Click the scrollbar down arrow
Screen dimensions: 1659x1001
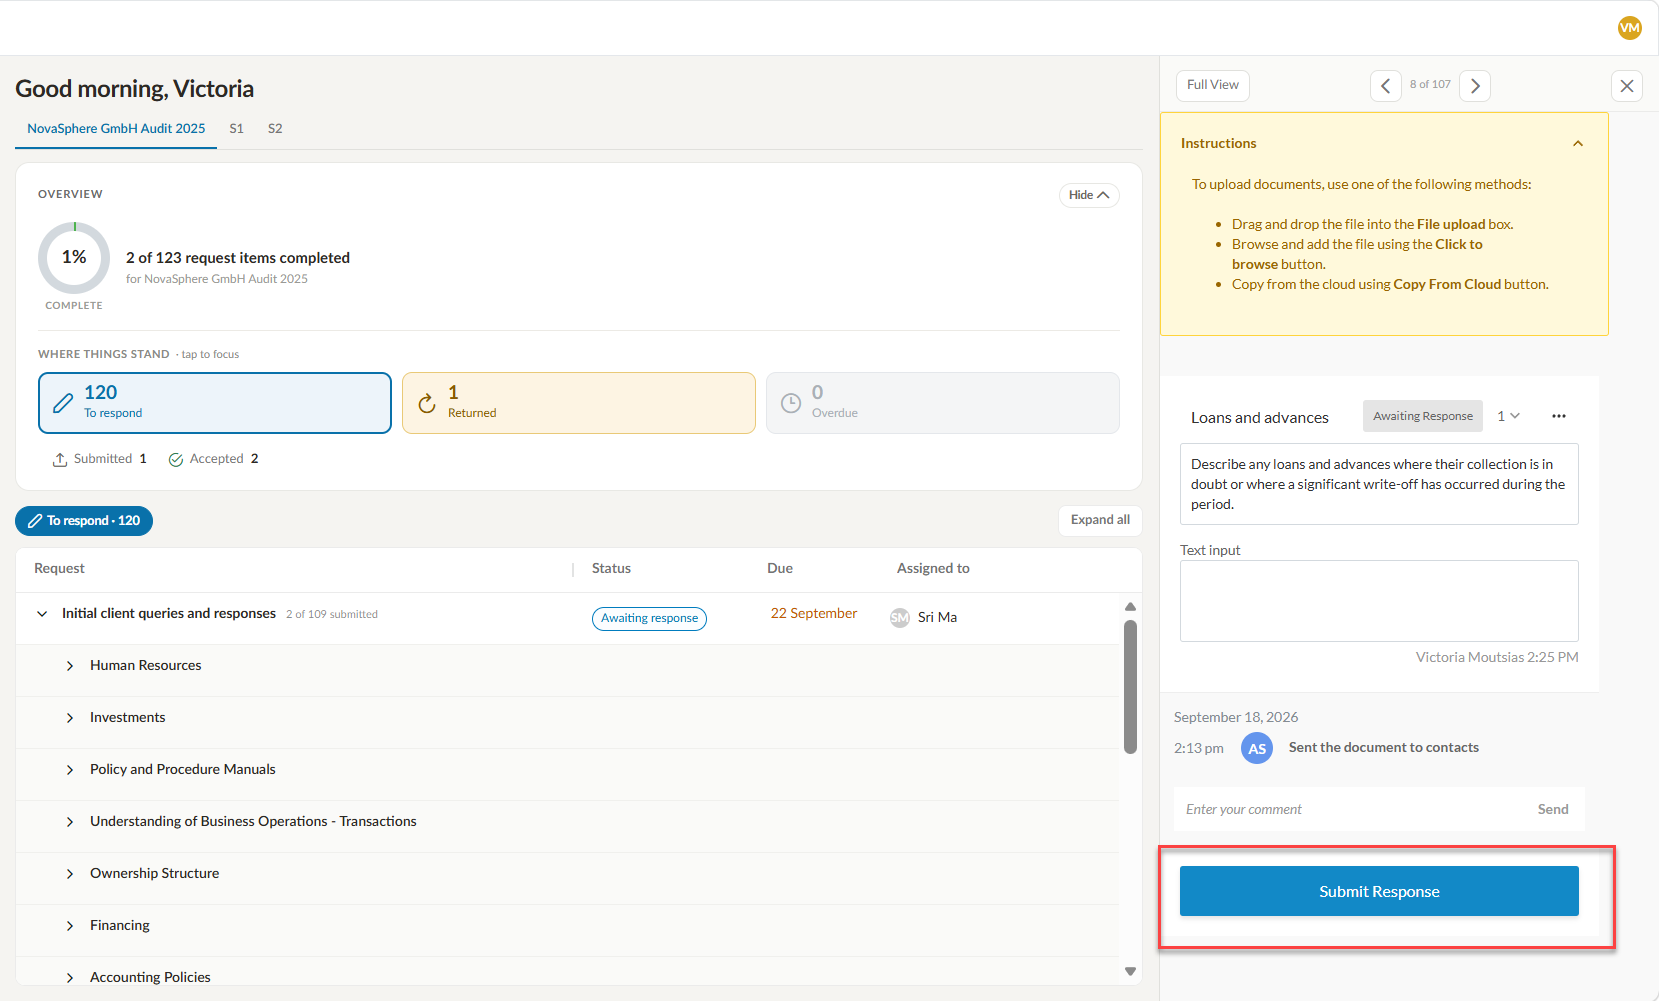pos(1130,971)
